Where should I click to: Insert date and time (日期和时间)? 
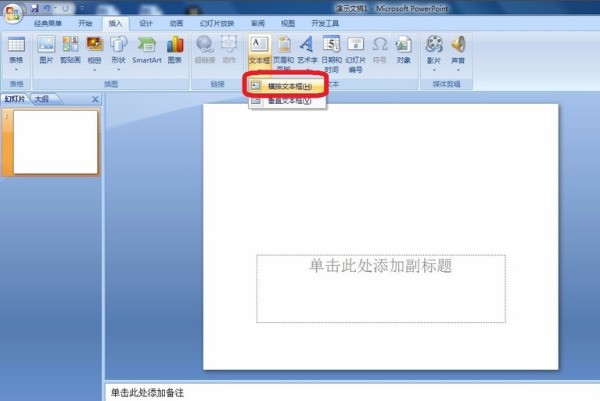point(331,53)
